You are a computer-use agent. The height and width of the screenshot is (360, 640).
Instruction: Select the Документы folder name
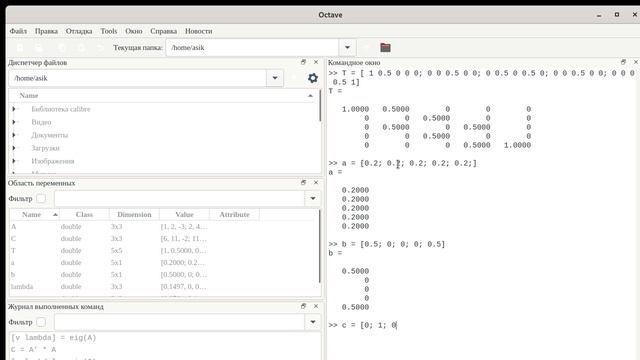click(49, 135)
